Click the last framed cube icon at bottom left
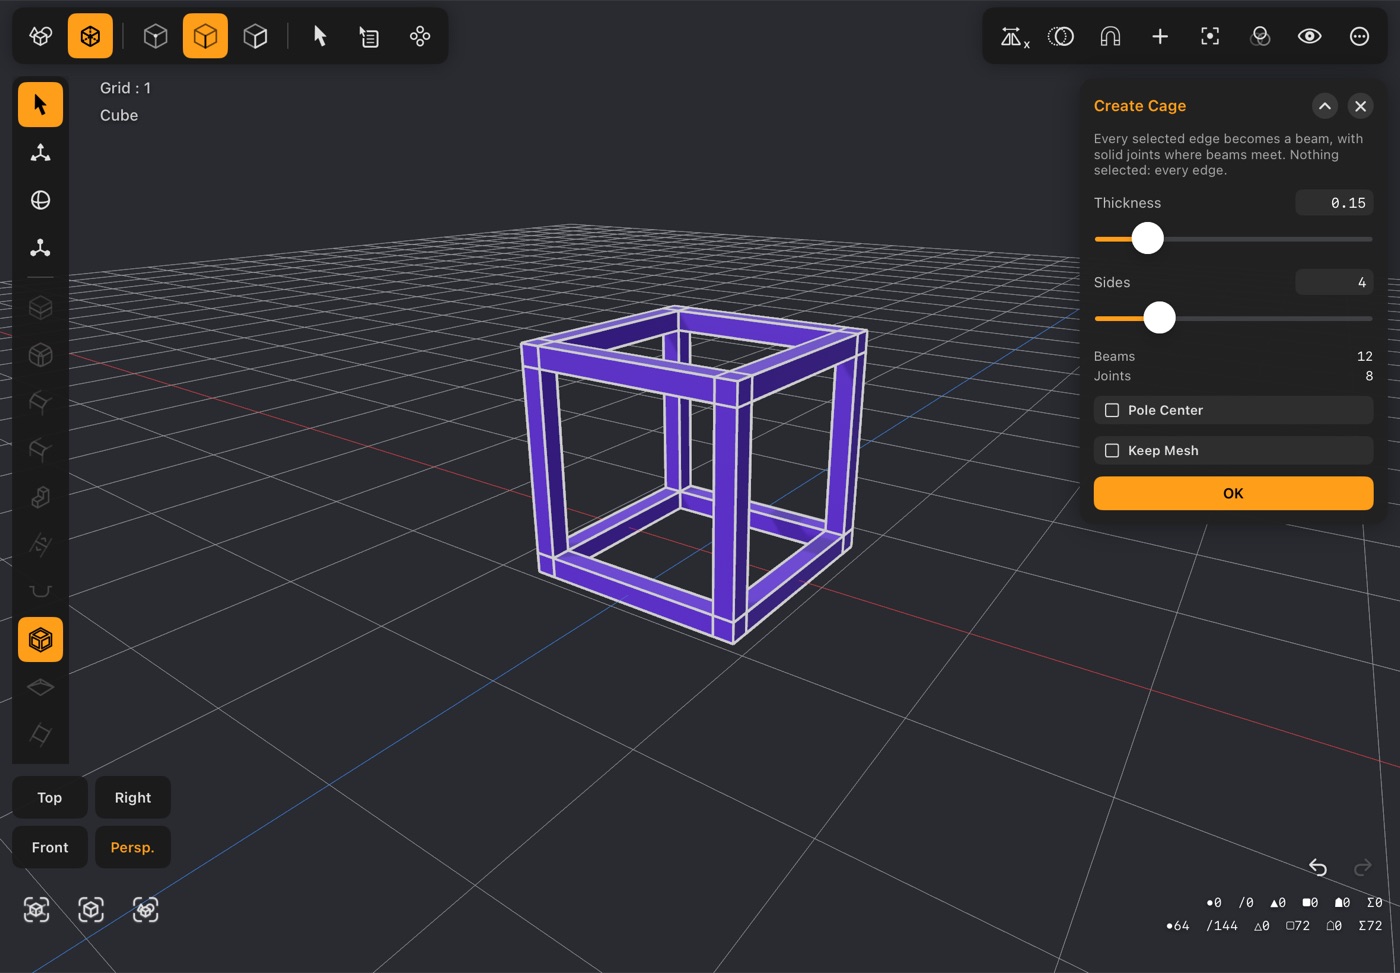Image resolution: width=1400 pixels, height=973 pixels. [x=146, y=909]
